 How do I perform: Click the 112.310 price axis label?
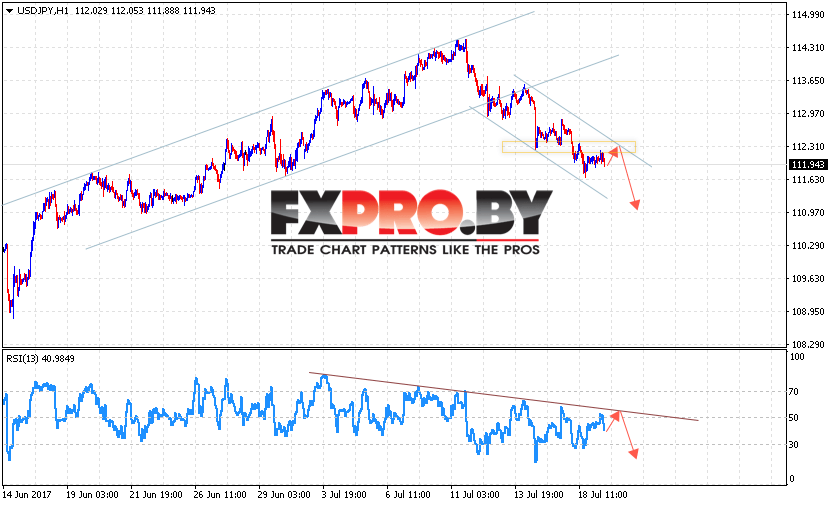coord(808,146)
